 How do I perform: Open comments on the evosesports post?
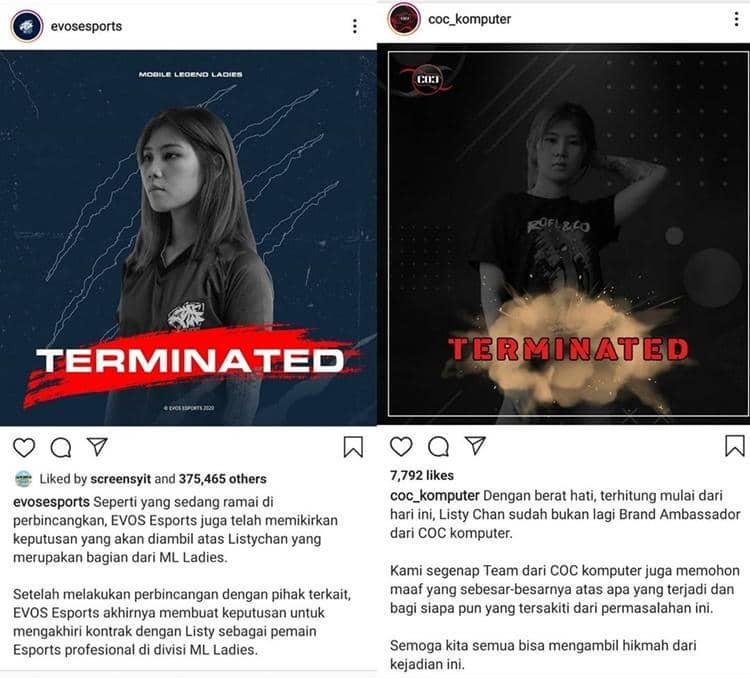pos(61,448)
